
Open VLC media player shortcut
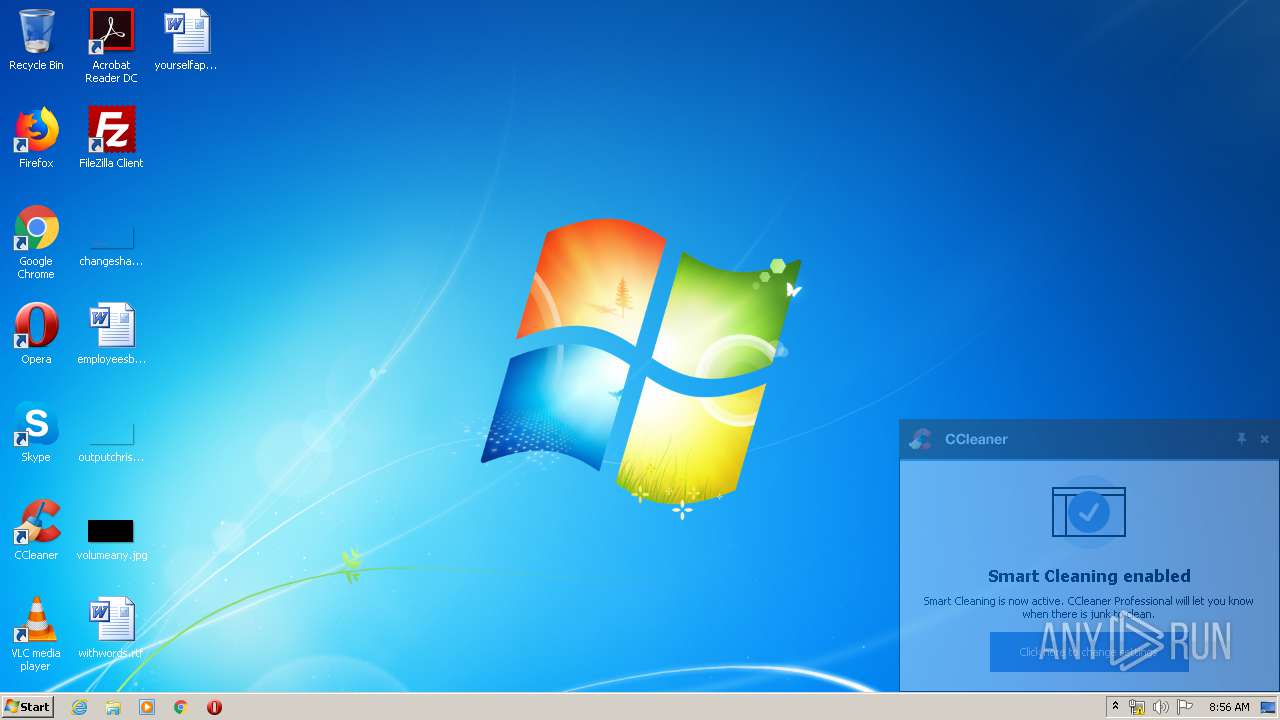coord(36,634)
